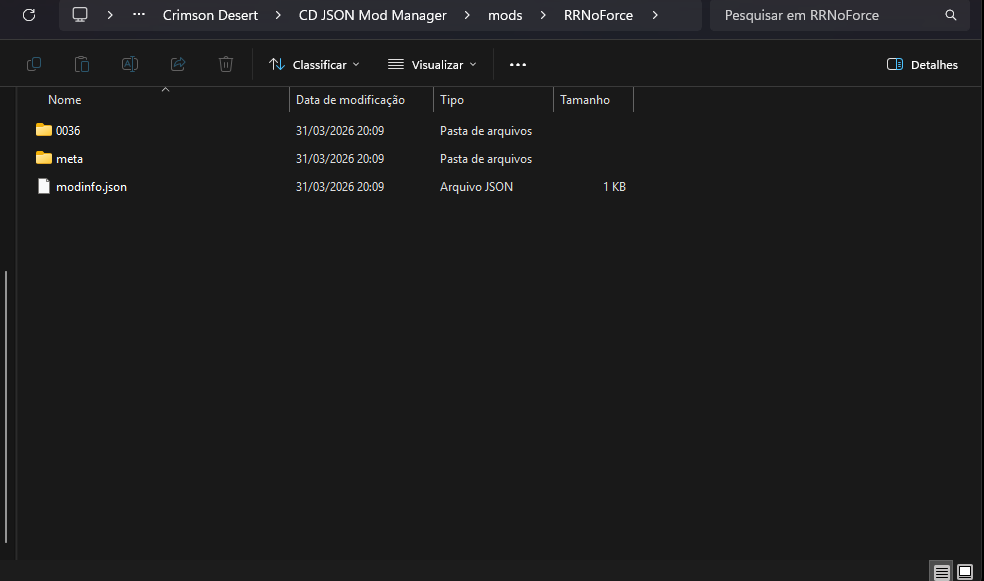
Task: Click the Paste clipboard icon in the toolbar
Action: pyautogui.click(x=82, y=64)
